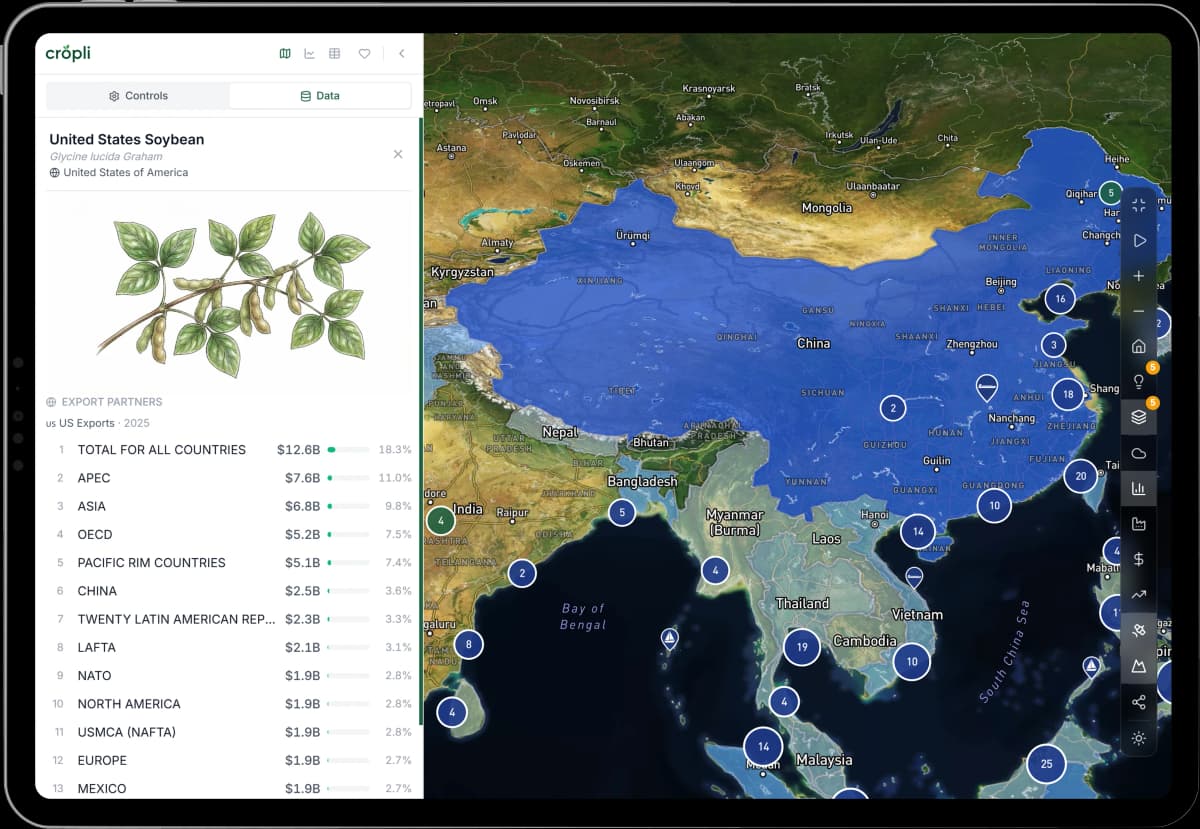
Task: Select the OECD export partner row
Action: [x=231, y=535]
